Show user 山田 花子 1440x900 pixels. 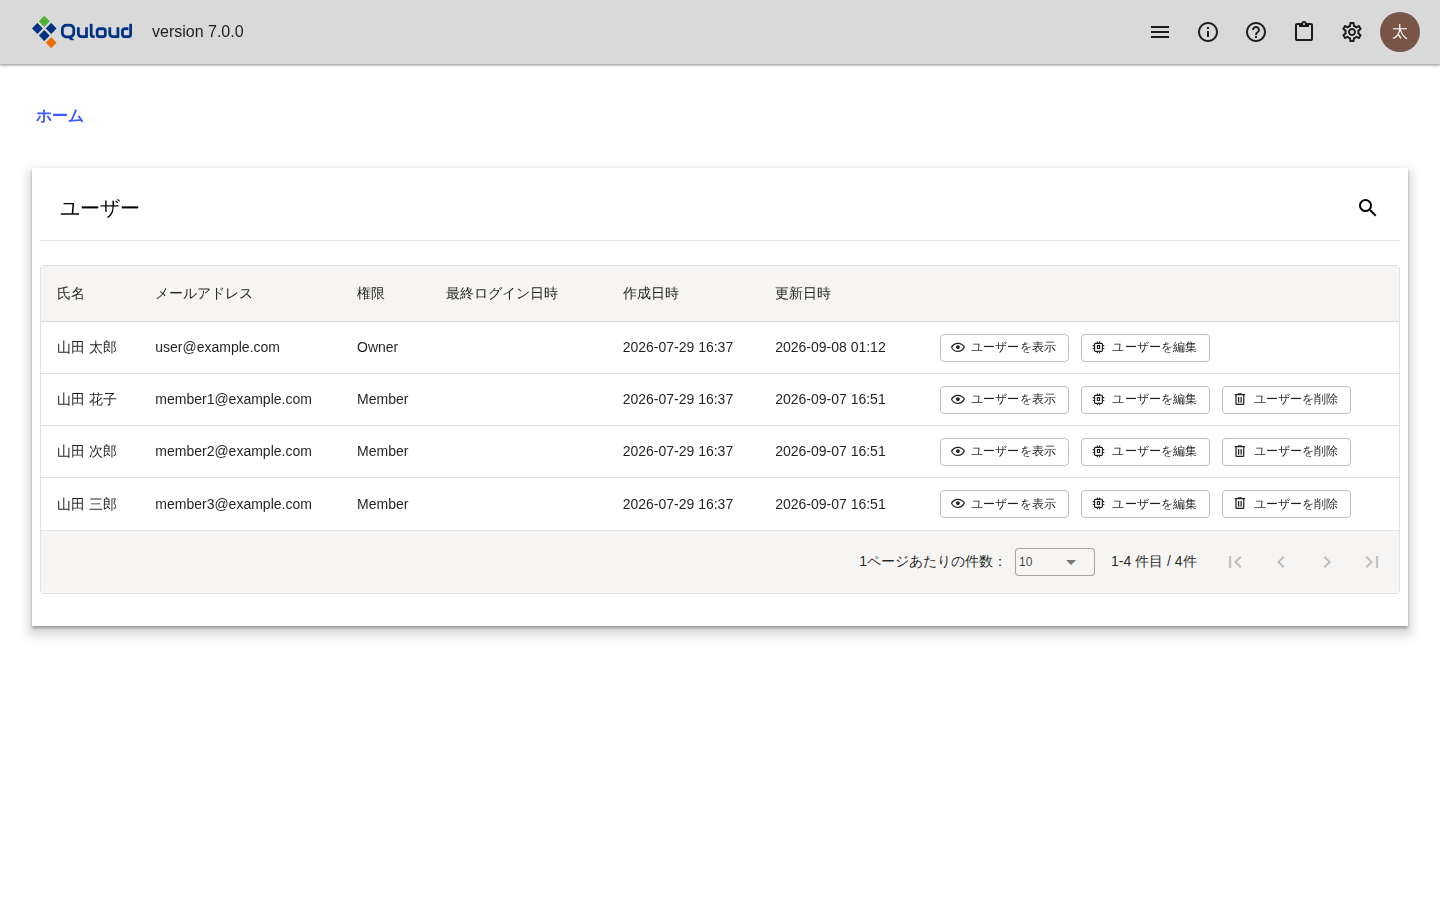point(1004,400)
